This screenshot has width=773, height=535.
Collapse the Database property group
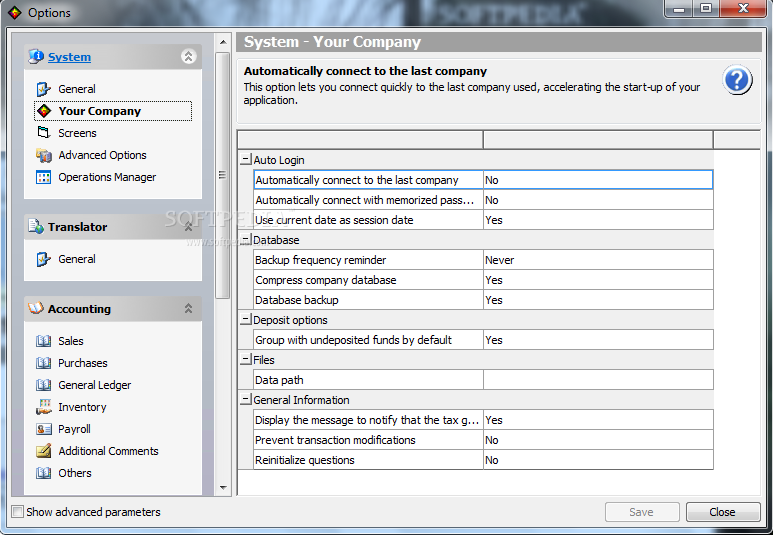click(x=245, y=240)
